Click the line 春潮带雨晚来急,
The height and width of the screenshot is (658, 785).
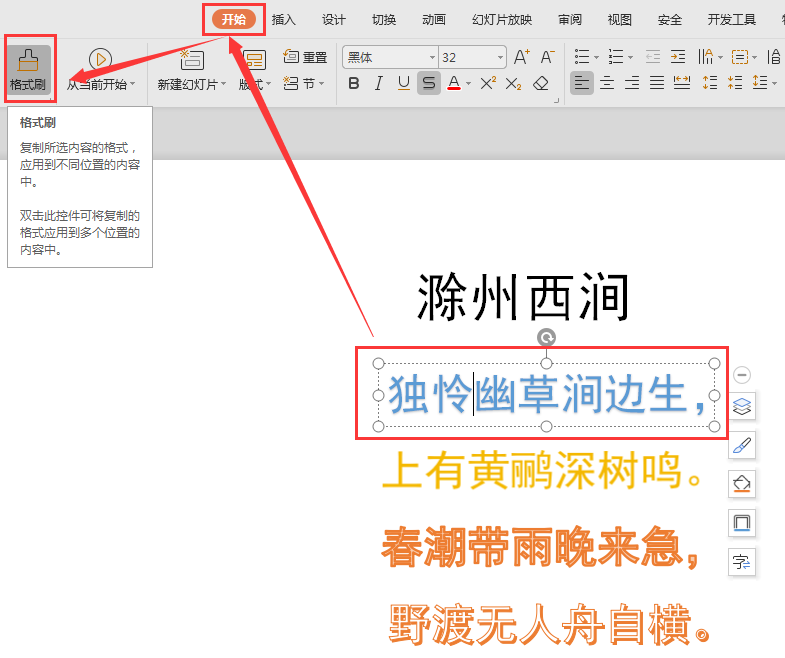point(541,547)
